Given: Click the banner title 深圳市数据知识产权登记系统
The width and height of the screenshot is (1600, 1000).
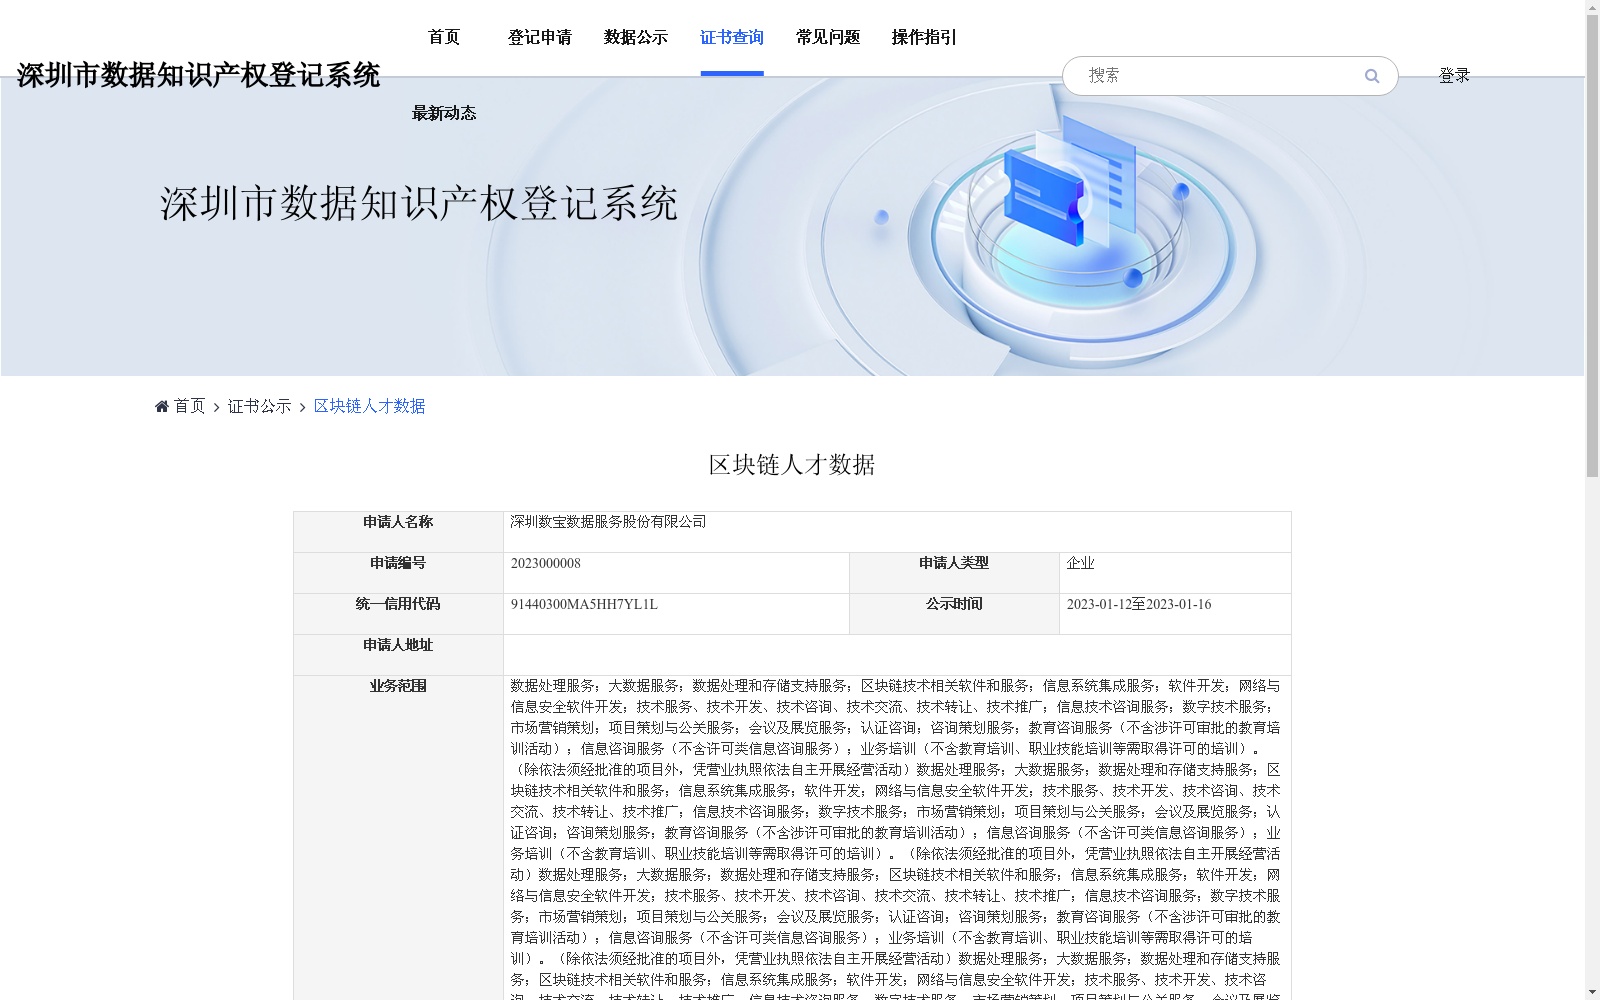Looking at the screenshot, I should click(419, 203).
